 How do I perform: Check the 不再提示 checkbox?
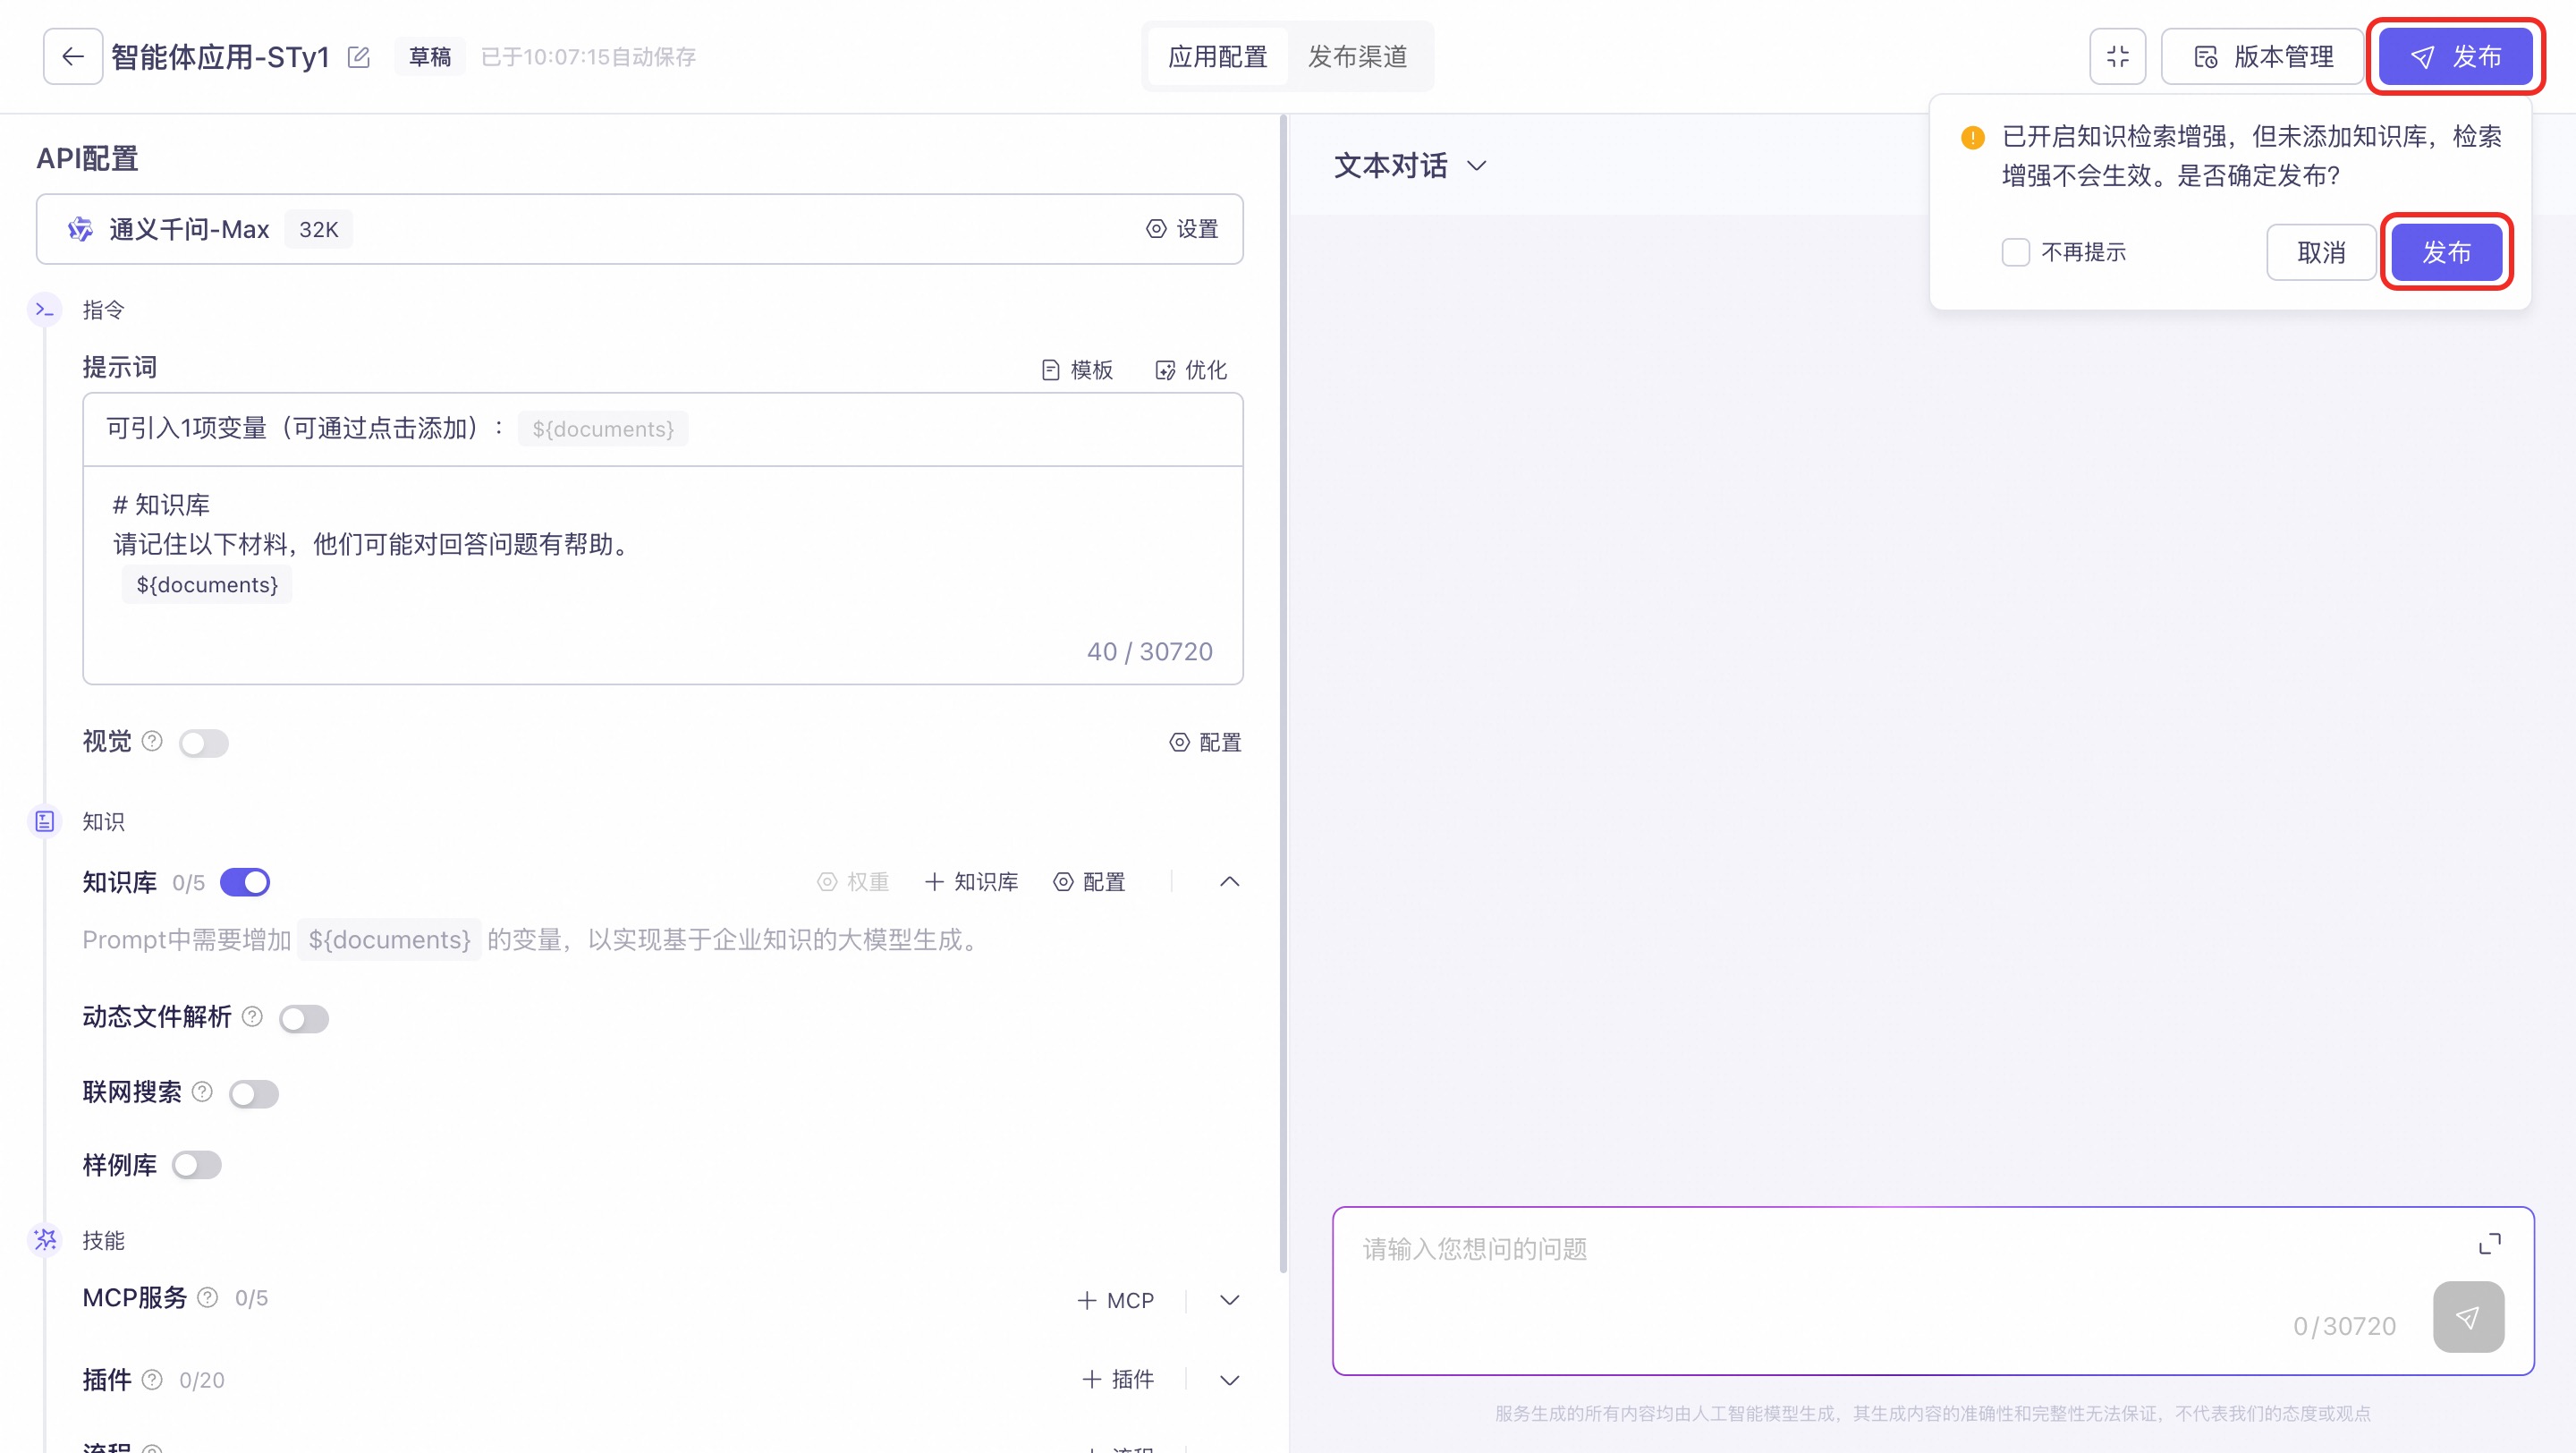coord(2015,252)
